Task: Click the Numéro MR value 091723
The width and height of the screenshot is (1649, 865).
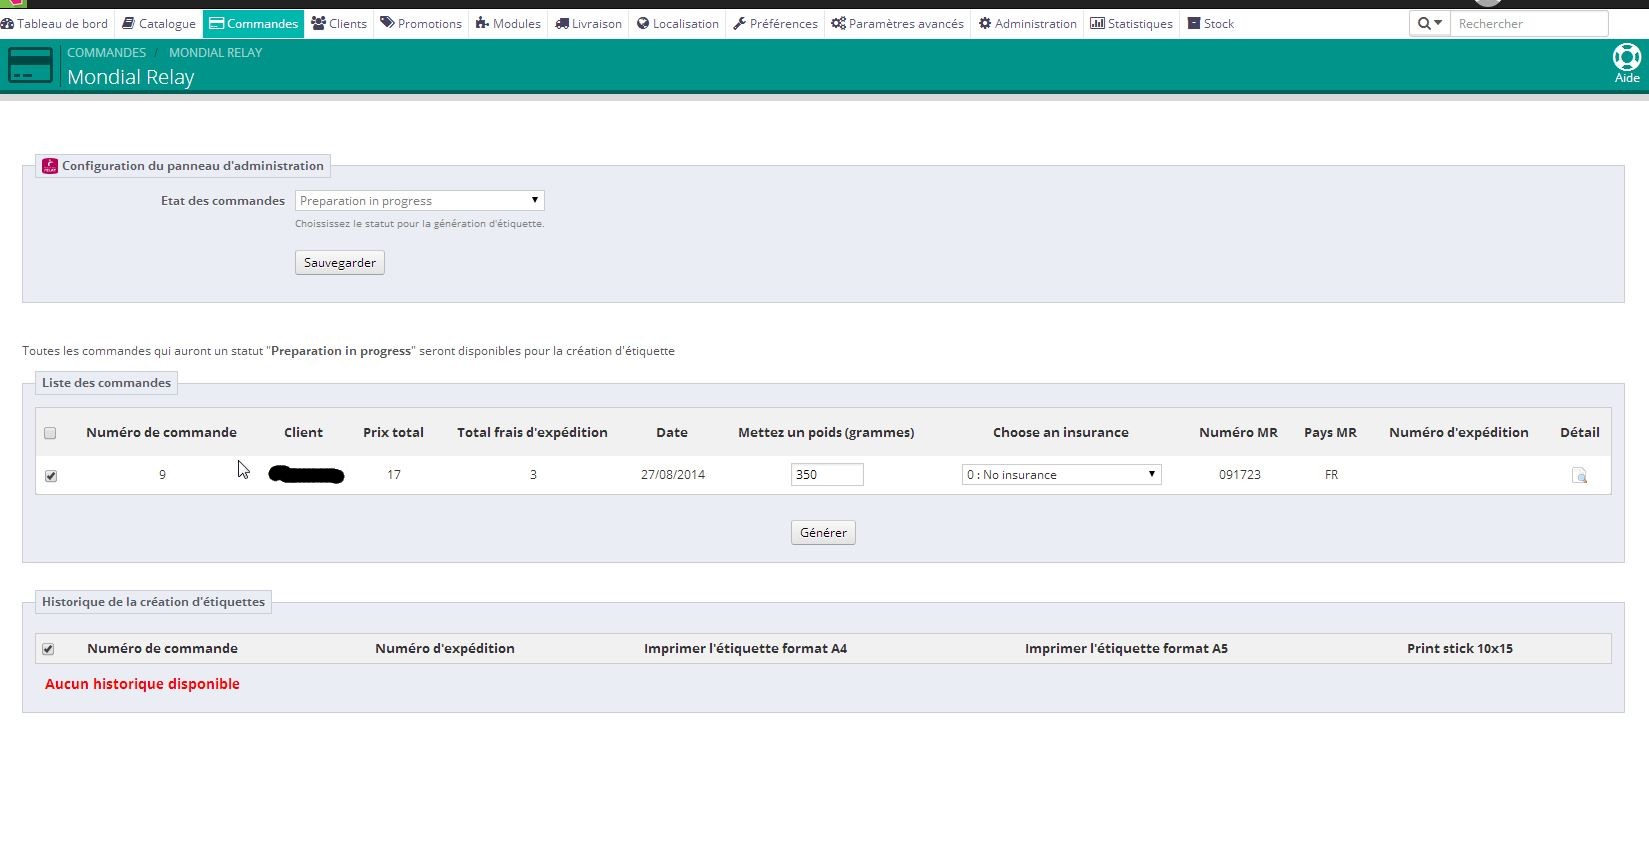Action: 1239,474
